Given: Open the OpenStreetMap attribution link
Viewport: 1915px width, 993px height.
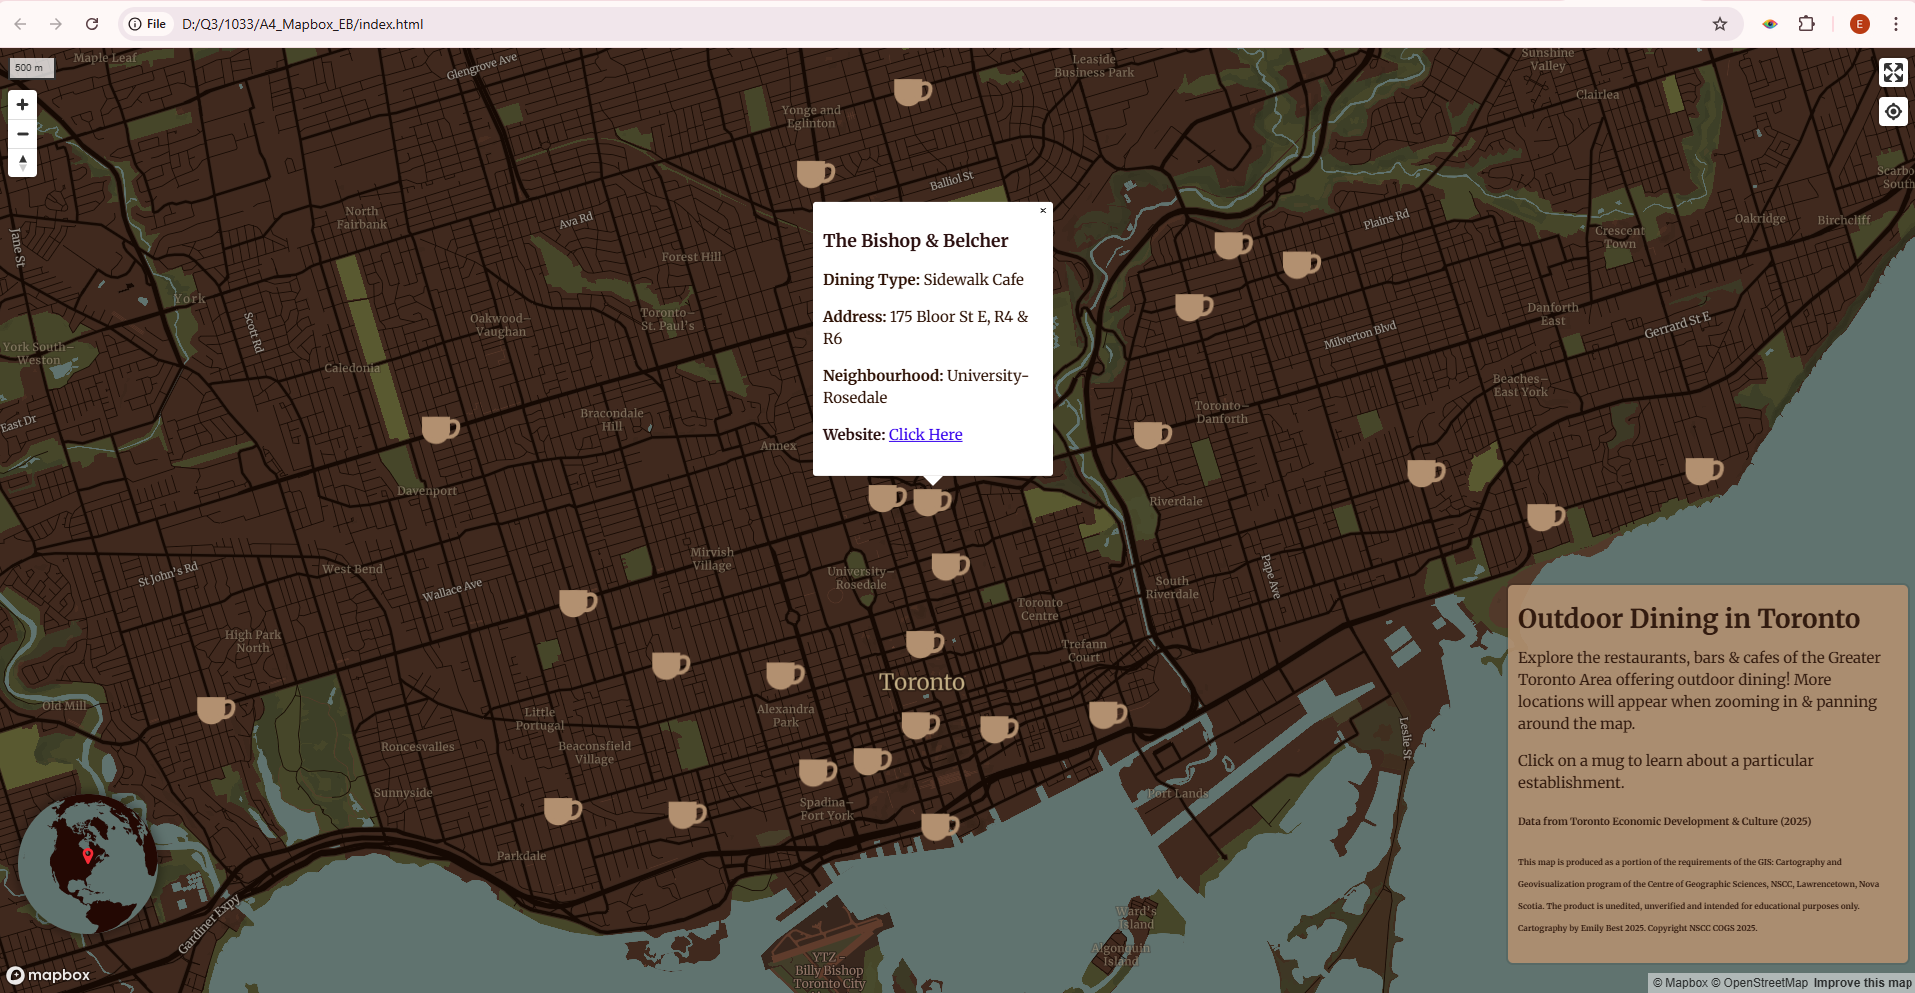Looking at the screenshot, I should click(x=1765, y=983).
